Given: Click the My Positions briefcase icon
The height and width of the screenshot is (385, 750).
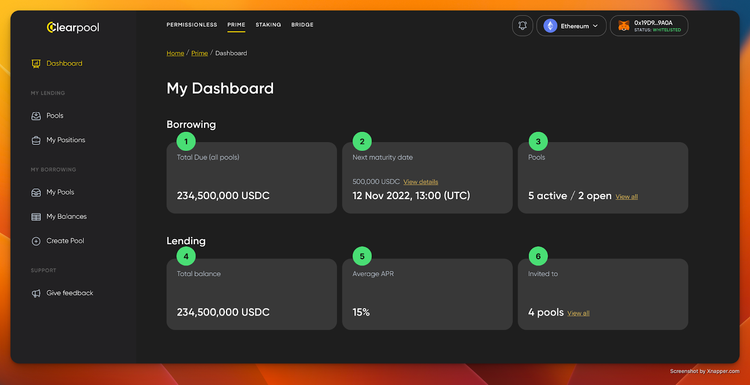Looking at the screenshot, I should click(35, 140).
